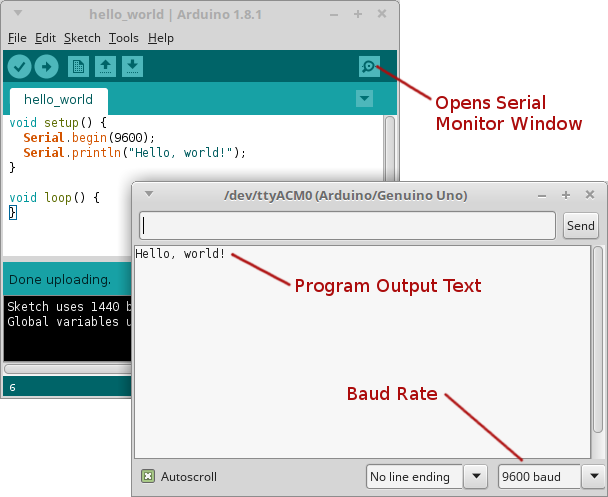
Task: Click the Sketch uses 1440 console line
Action: (x=69, y=307)
